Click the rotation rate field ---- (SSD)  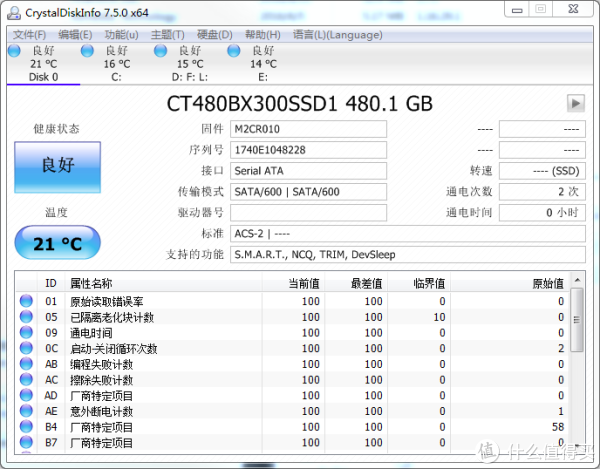click(x=542, y=171)
